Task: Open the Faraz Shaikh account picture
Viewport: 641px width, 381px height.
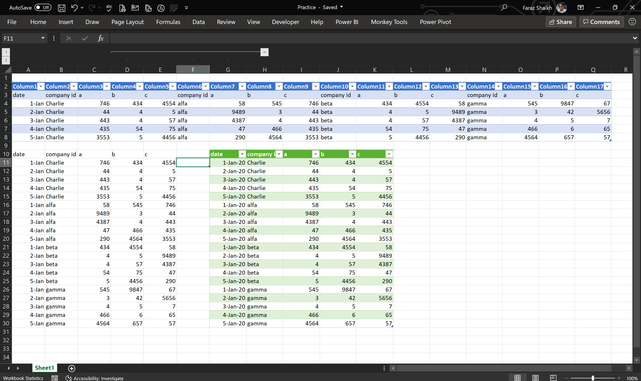Action: [561, 7]
